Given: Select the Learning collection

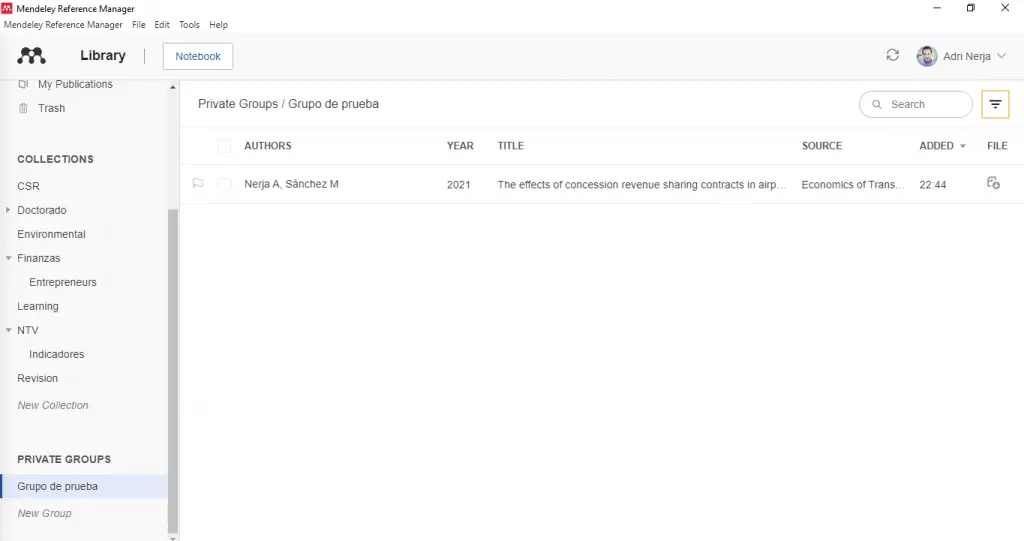Looking at the screenshot, I should pos(38,306).
